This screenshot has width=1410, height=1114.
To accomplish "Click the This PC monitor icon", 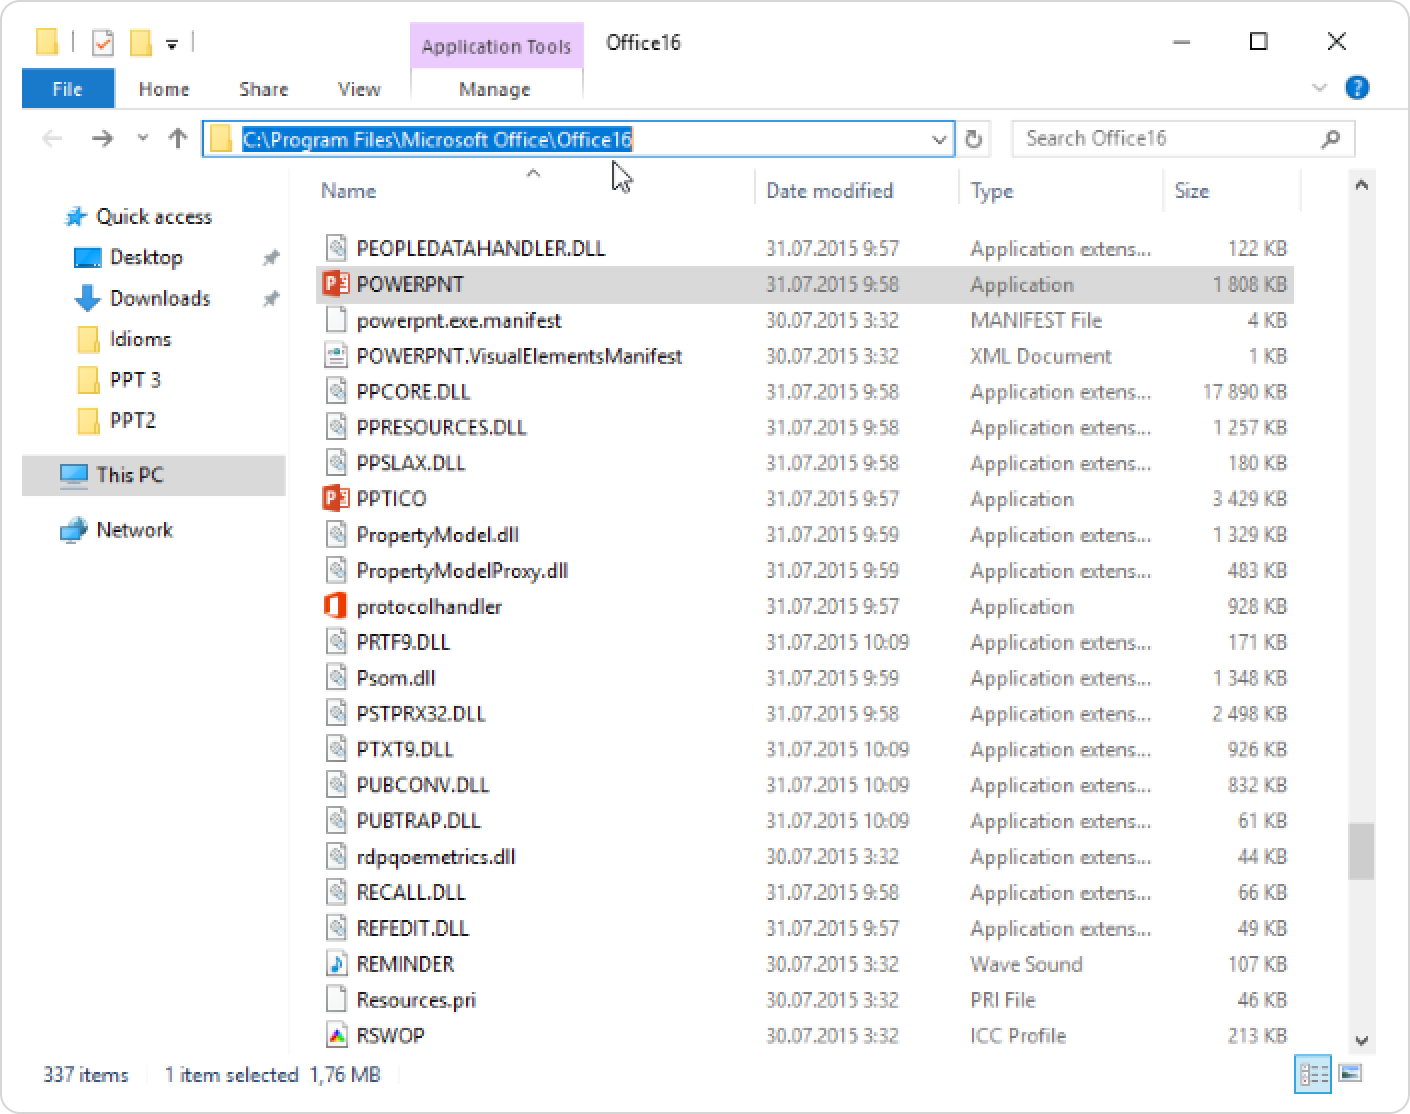I will coord(74,475).
